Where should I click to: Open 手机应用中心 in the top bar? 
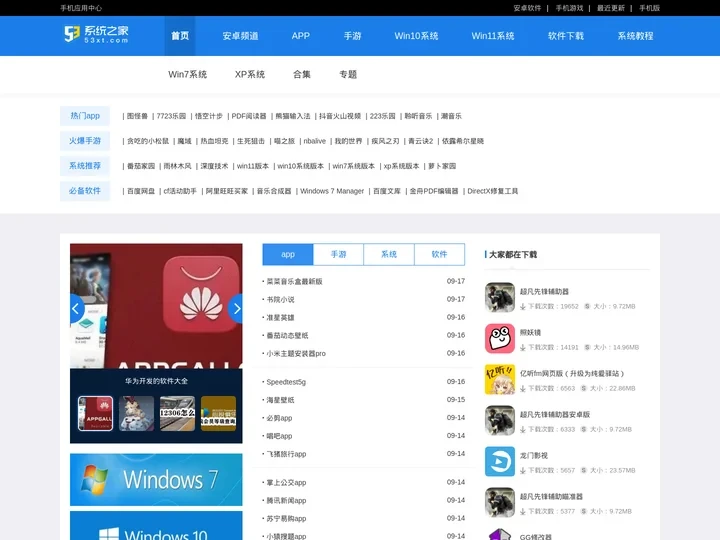81,8
